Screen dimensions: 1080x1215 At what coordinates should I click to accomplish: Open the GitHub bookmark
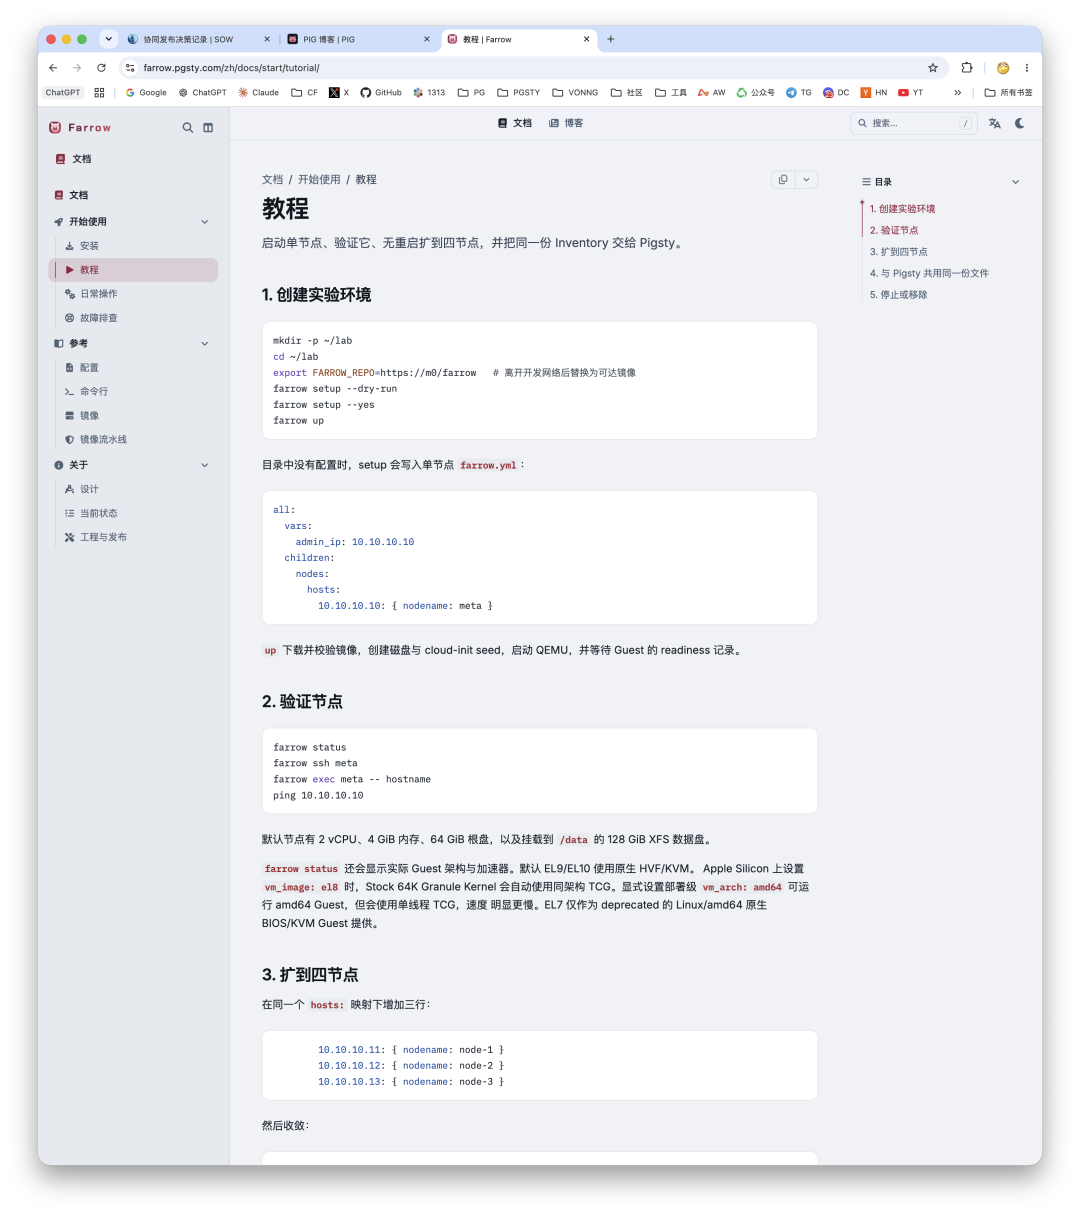[x=381, y=93]
